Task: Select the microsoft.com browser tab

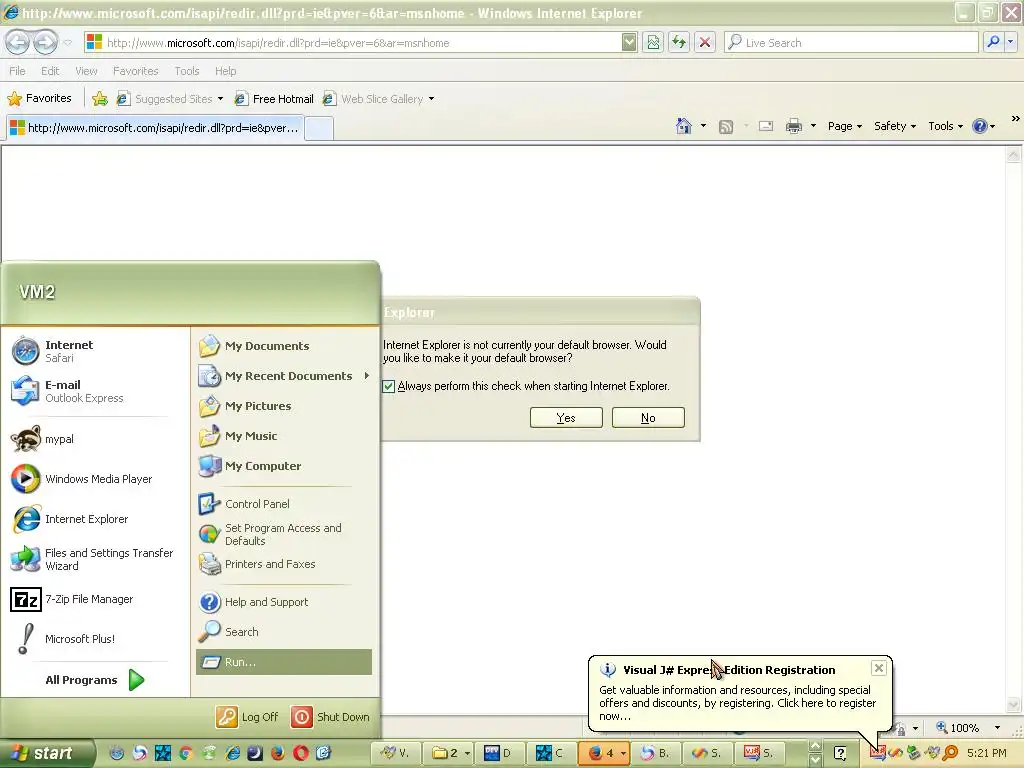Action: pyautogui.click(x=154, y=127)
